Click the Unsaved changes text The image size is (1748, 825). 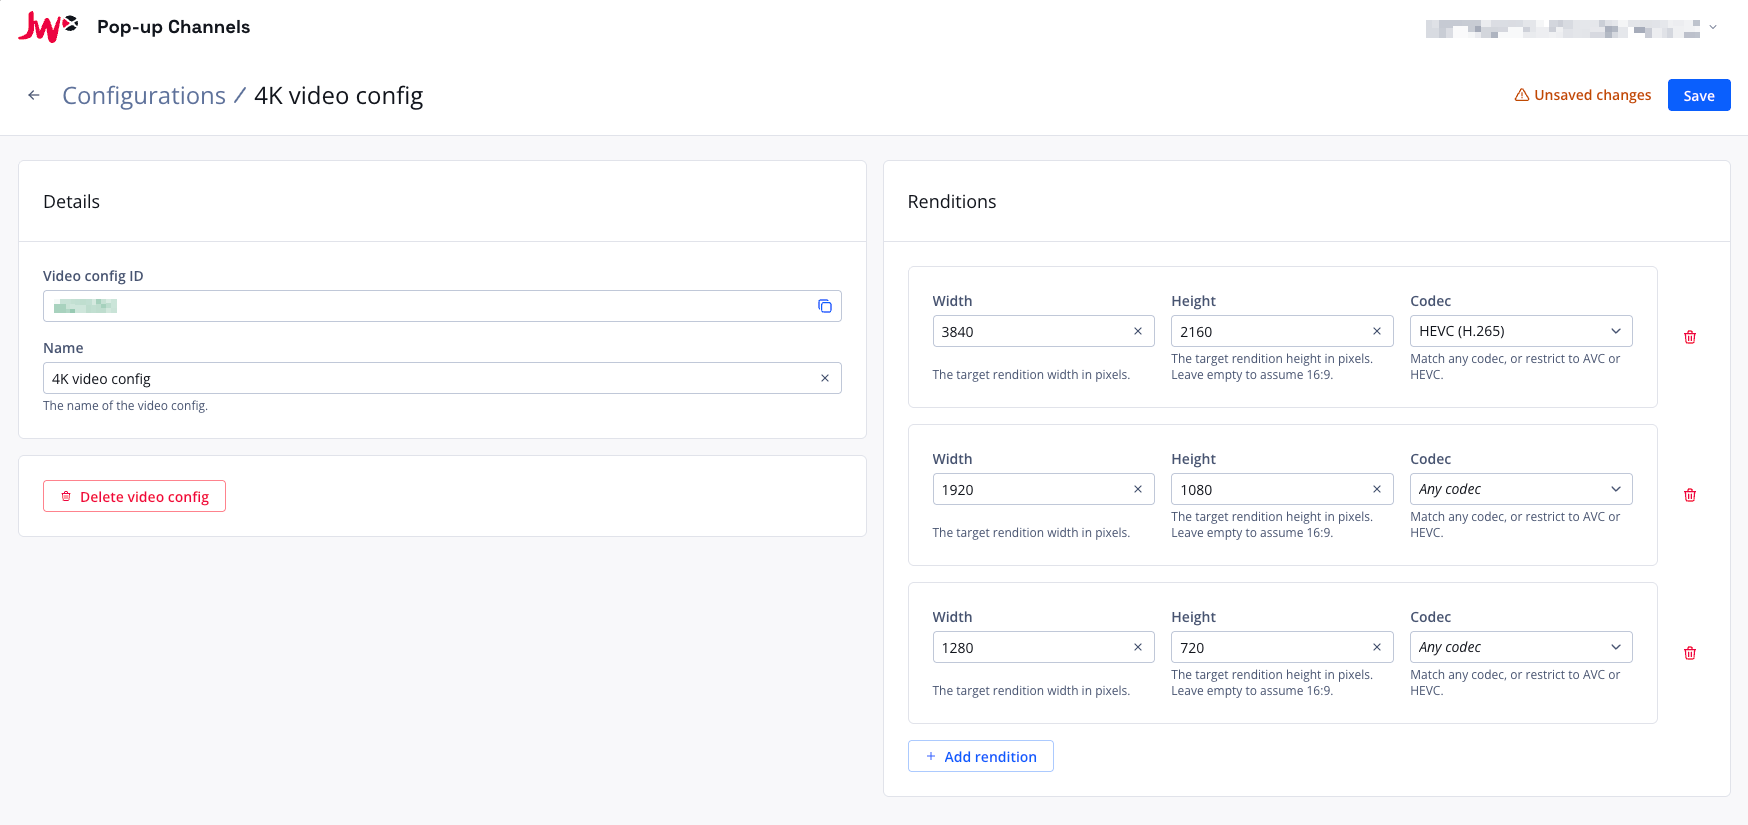(x=1593, y=95)
